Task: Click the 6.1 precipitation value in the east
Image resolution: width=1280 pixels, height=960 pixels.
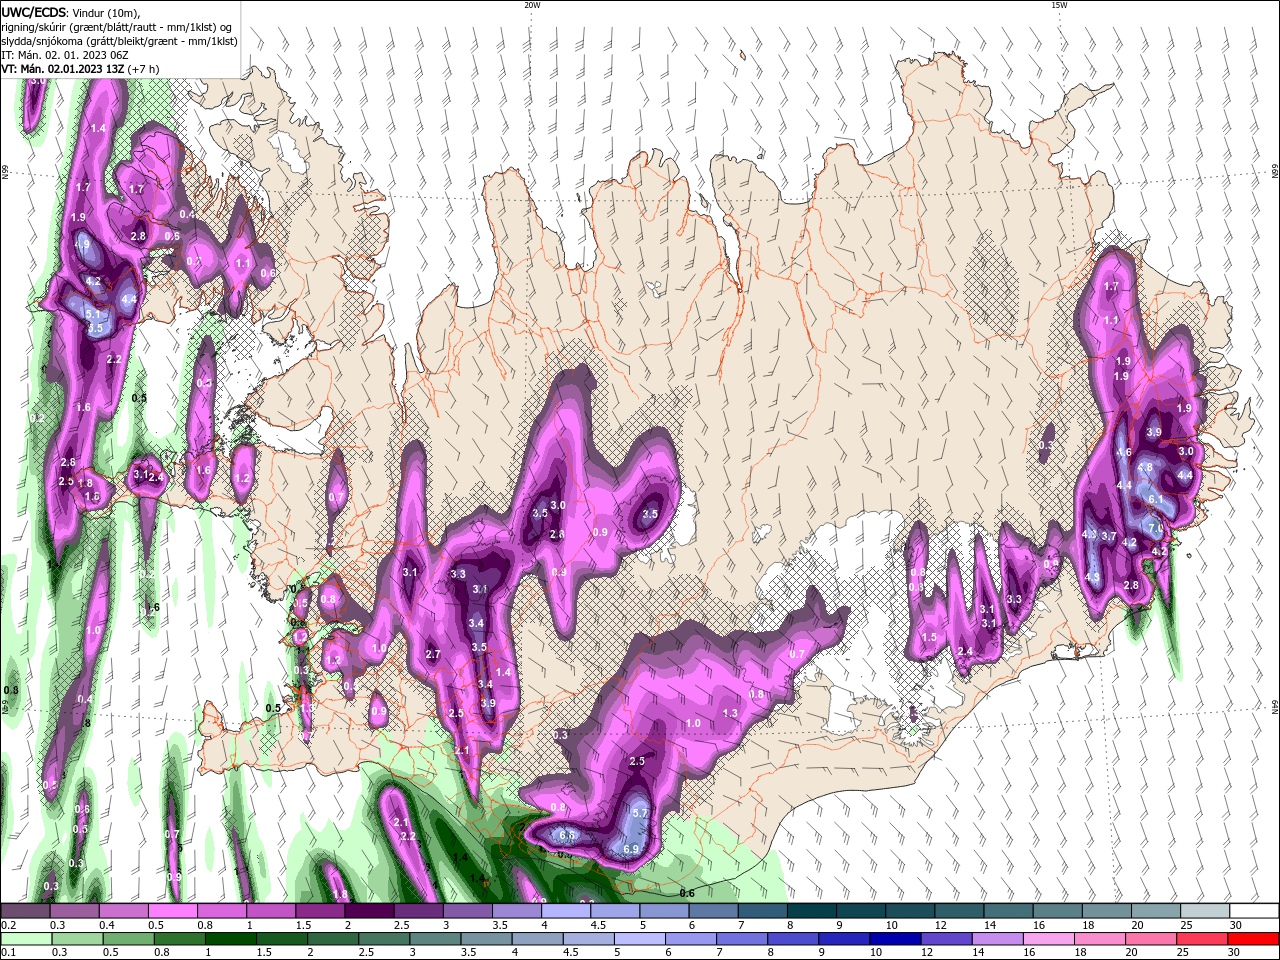Action: pos(1155,498)
